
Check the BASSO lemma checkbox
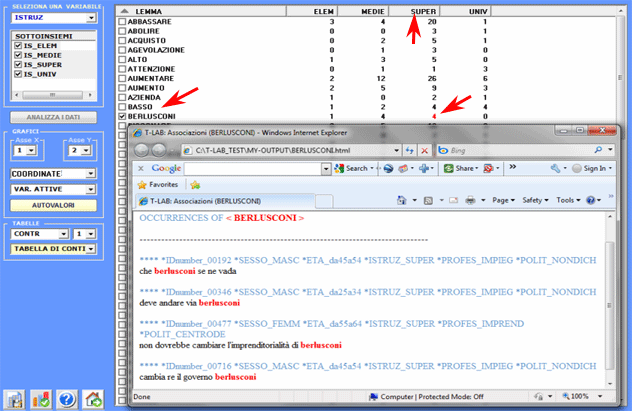pyautogui.click(x=123, y=107)
